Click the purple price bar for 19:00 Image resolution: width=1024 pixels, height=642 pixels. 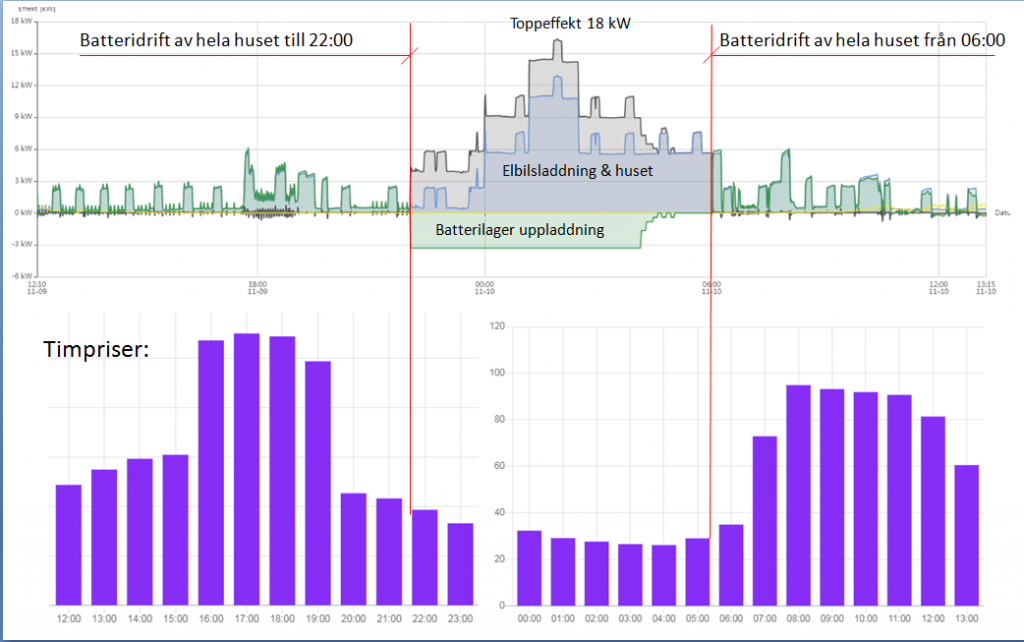(x=318, y=483)
